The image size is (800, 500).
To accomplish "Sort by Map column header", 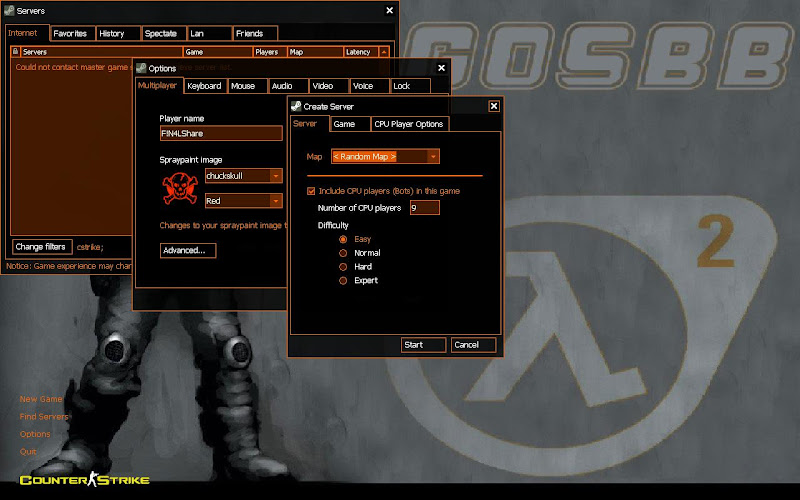I will (x=315, y=52).
